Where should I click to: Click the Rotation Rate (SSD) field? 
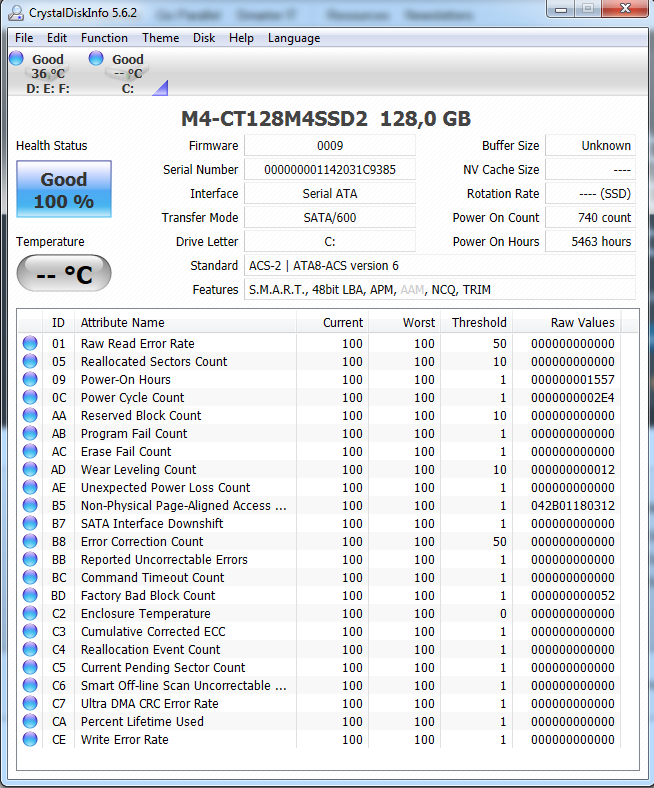pos(590,194)
